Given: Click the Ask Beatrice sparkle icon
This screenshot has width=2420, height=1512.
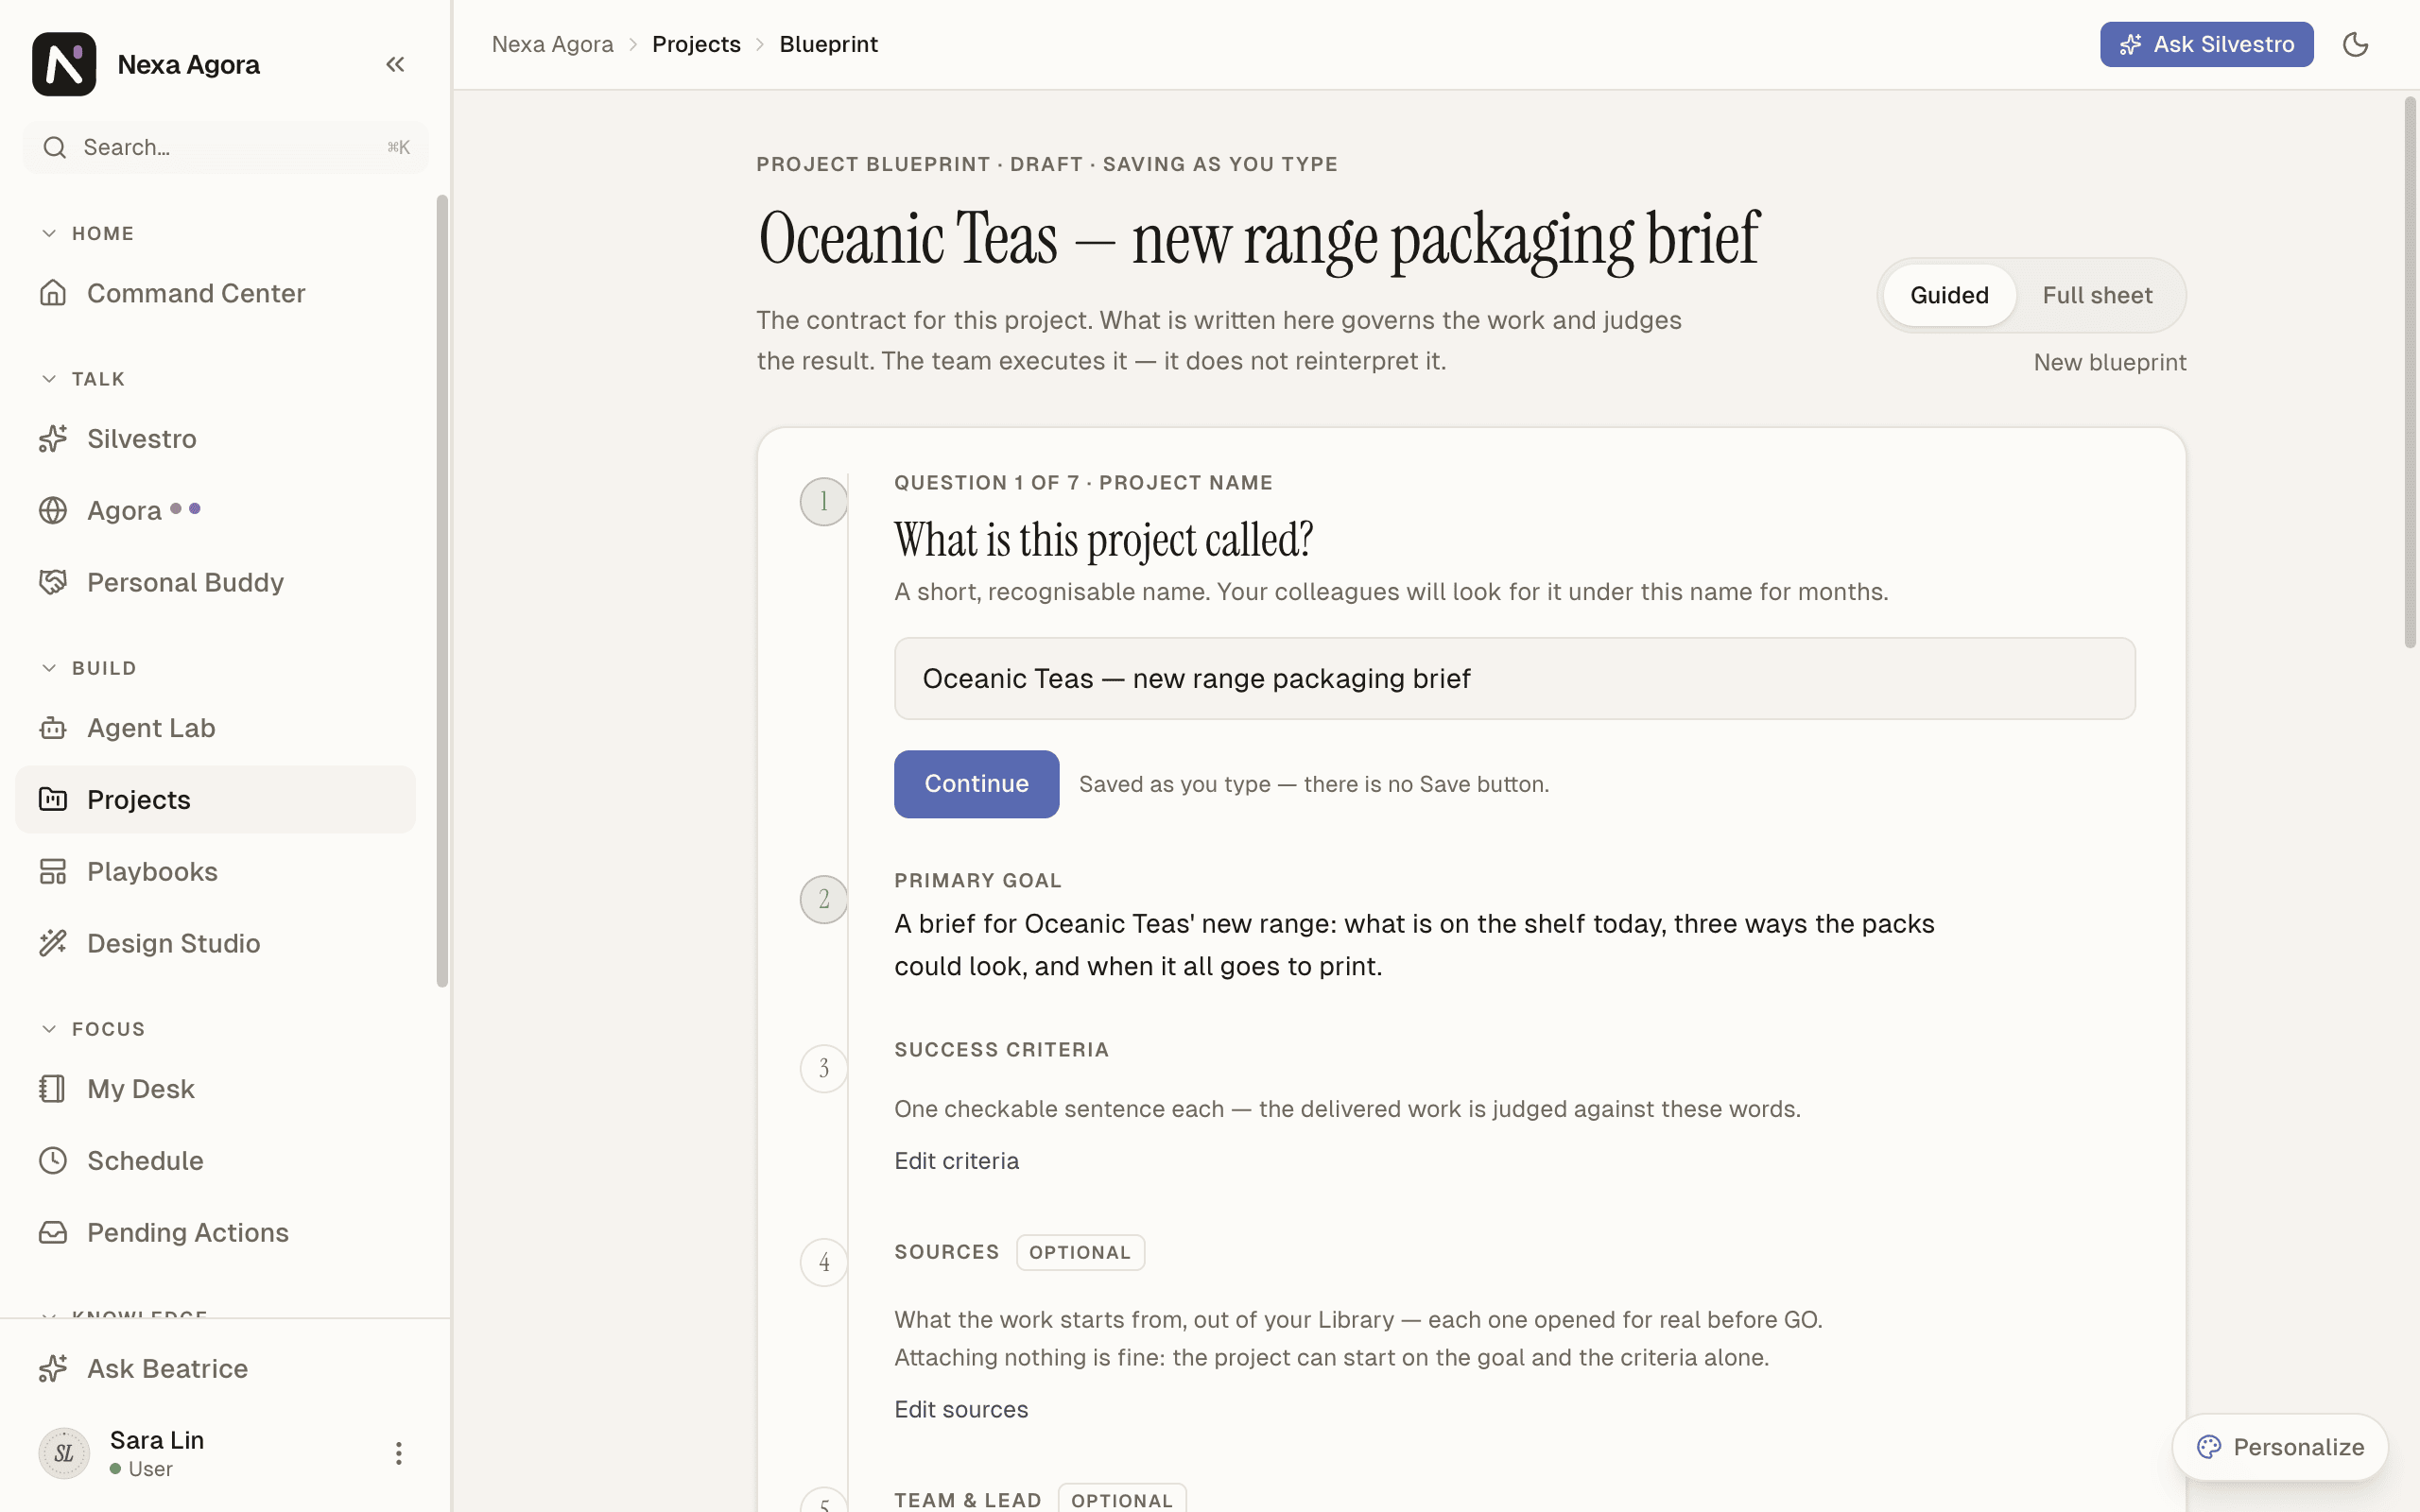Looking at the screenshot, I should click(x=53, y=1368).
